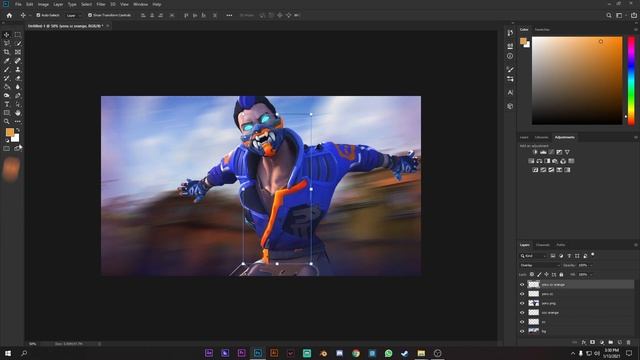The image size is (640, 360).
Task: Click the foreground color swatch in toolbox
Action: 10,132
